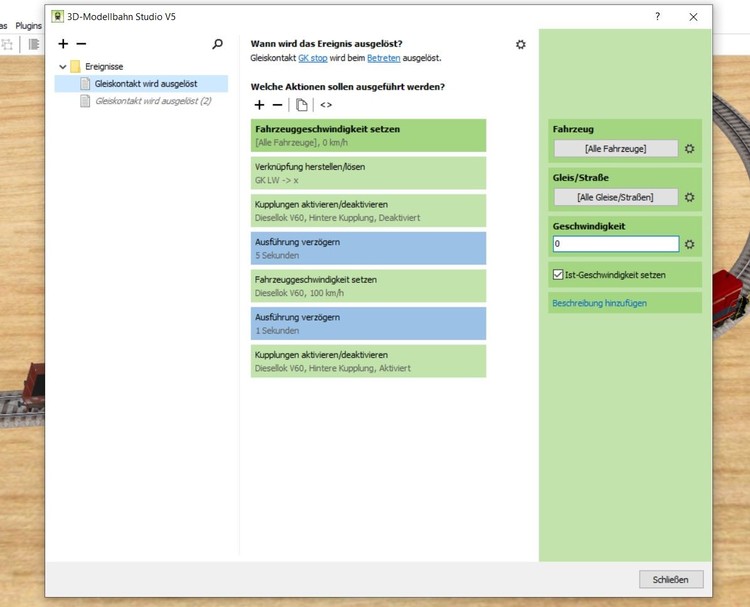Select Fahrzeuggeschwindigkeit setzen Diesellok V60, 100 km/h
The image size is (750, 607).
(x=368, y=286)
